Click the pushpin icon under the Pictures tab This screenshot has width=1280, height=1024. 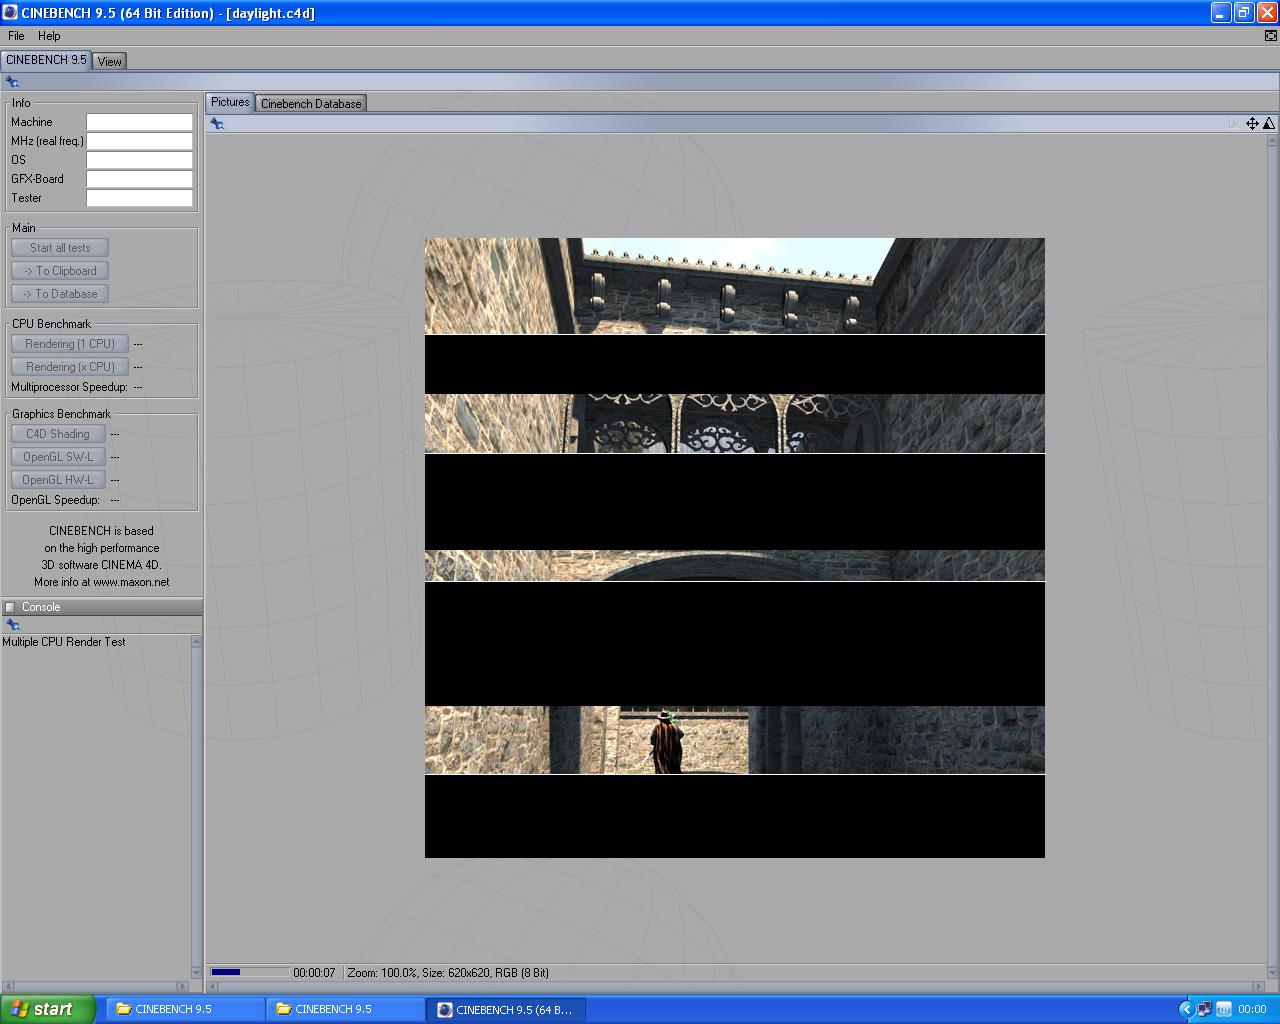[x=217, y=124]
